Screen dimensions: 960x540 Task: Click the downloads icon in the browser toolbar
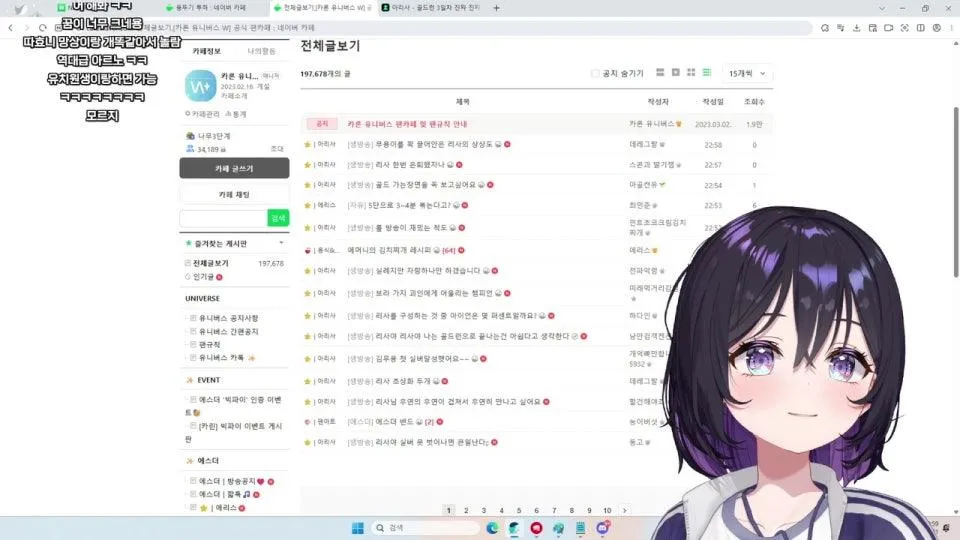point(857,28)
